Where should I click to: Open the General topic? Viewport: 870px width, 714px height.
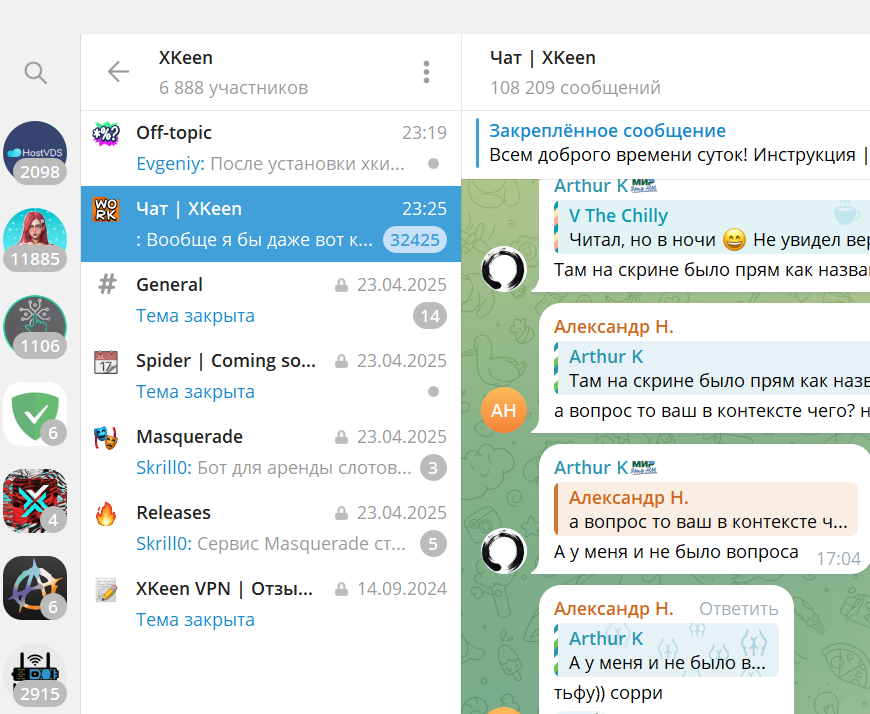click(271, 300)
